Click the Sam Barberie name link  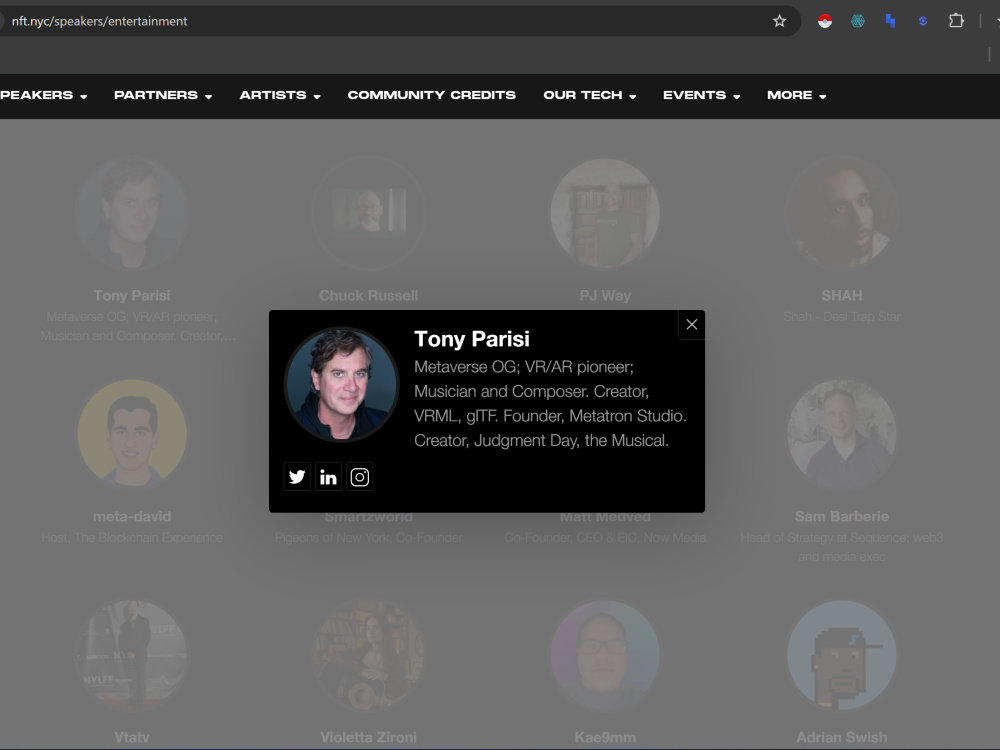pos(842,517)
